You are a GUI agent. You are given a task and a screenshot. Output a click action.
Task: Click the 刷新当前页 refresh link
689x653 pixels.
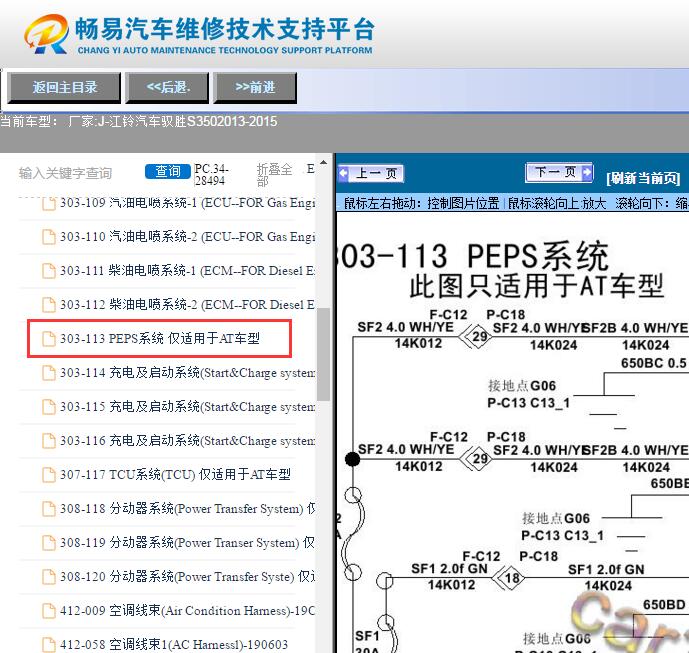(x=643, y=178)
